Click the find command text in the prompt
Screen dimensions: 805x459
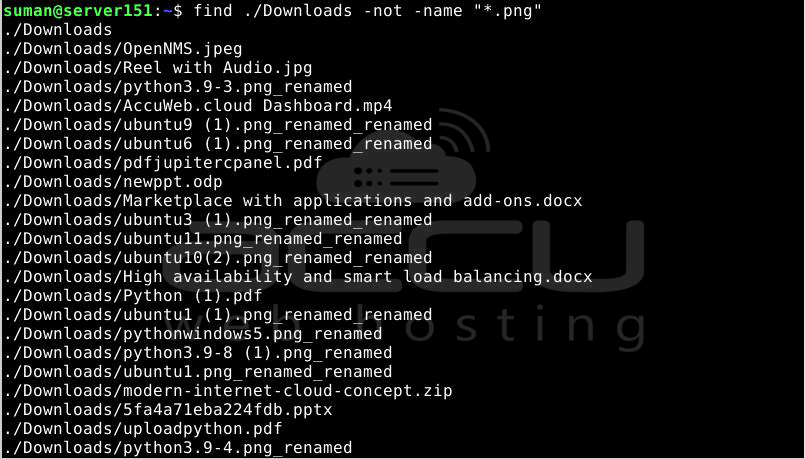coord(368,11)
